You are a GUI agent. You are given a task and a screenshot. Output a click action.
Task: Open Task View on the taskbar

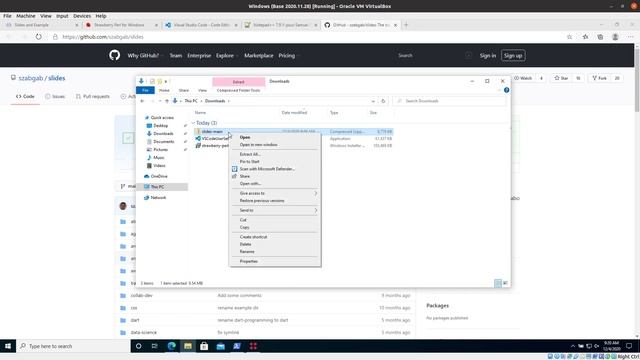(155, 346)
